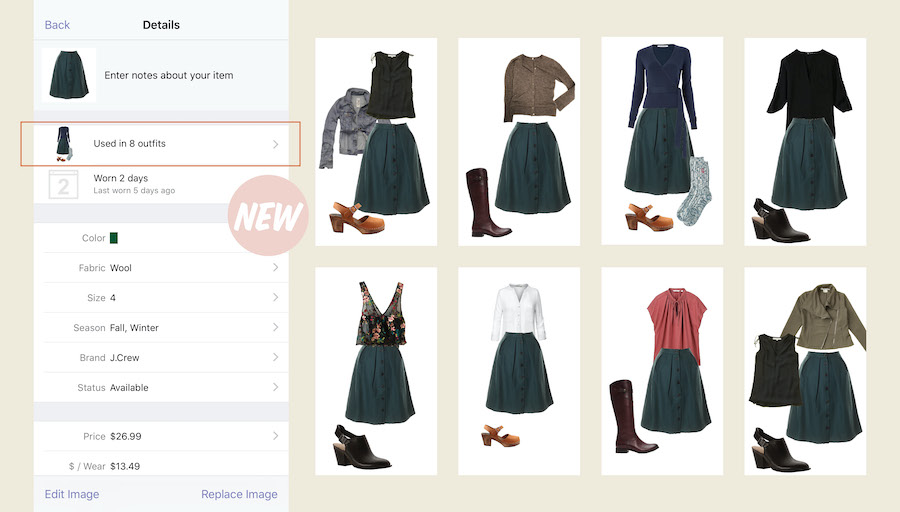Select the Size value 4

[112, 298]
